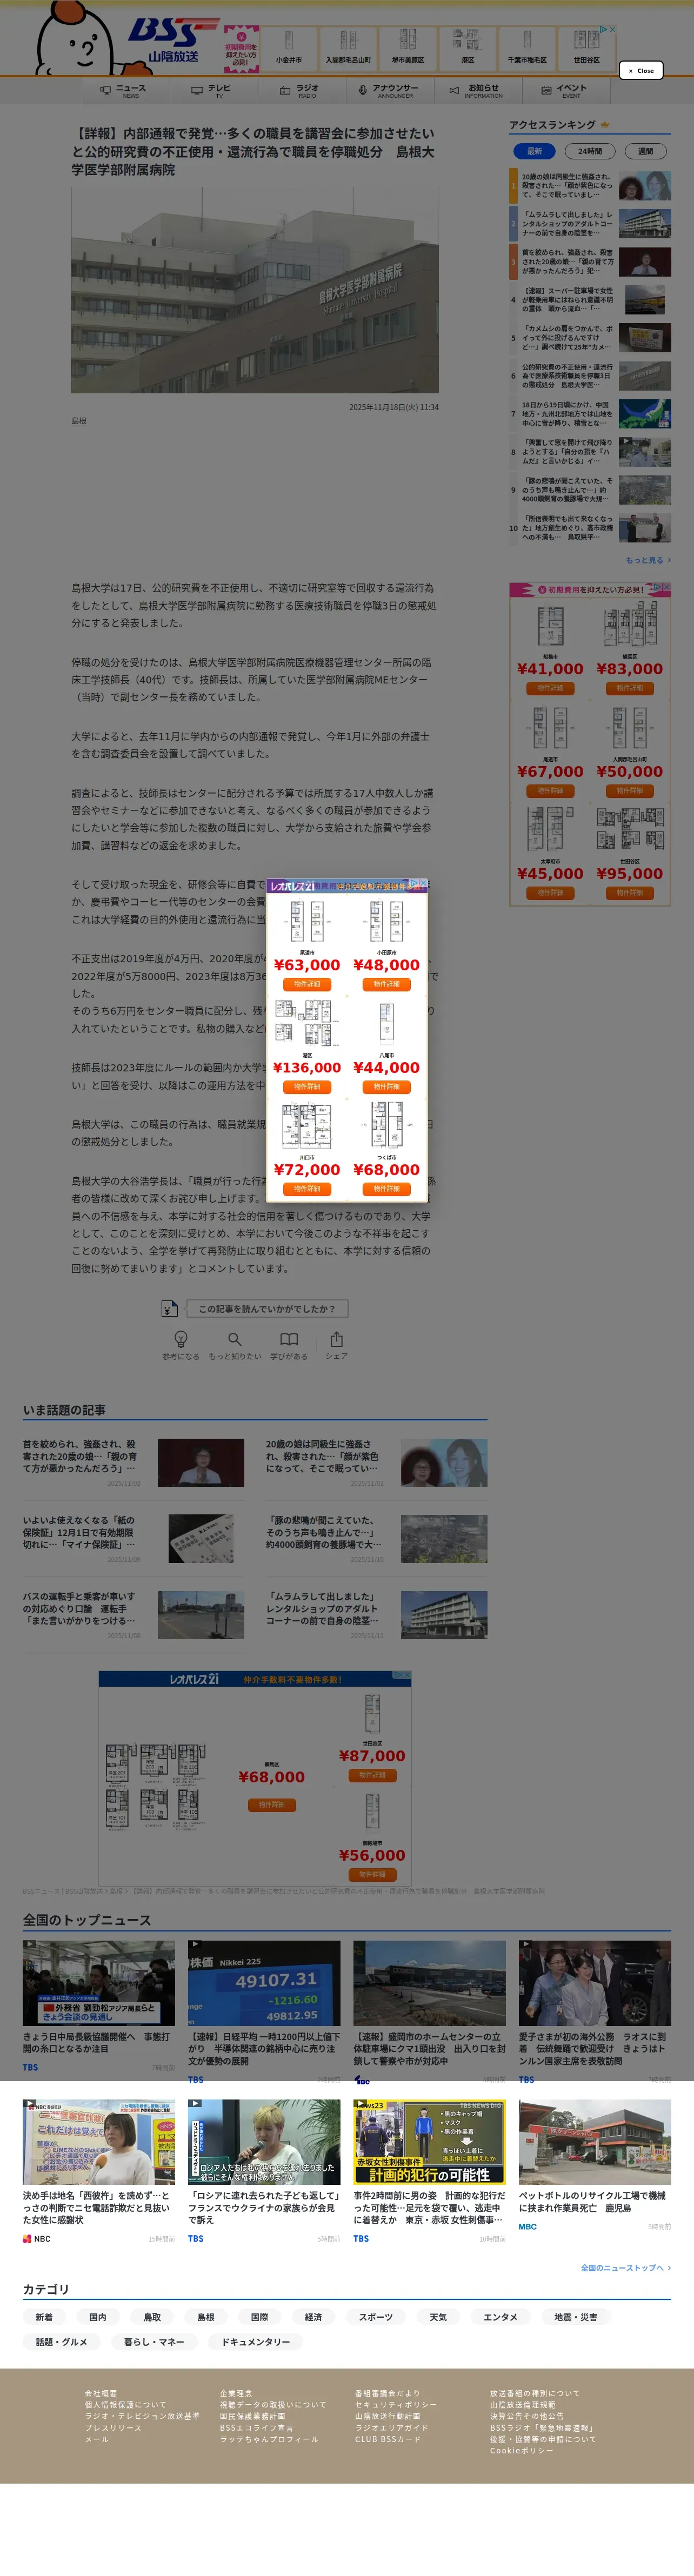This screenshot has width=694, height=2576.
Task: Click 全国のニューストップへ link
Action: (x=625, y=2267)
